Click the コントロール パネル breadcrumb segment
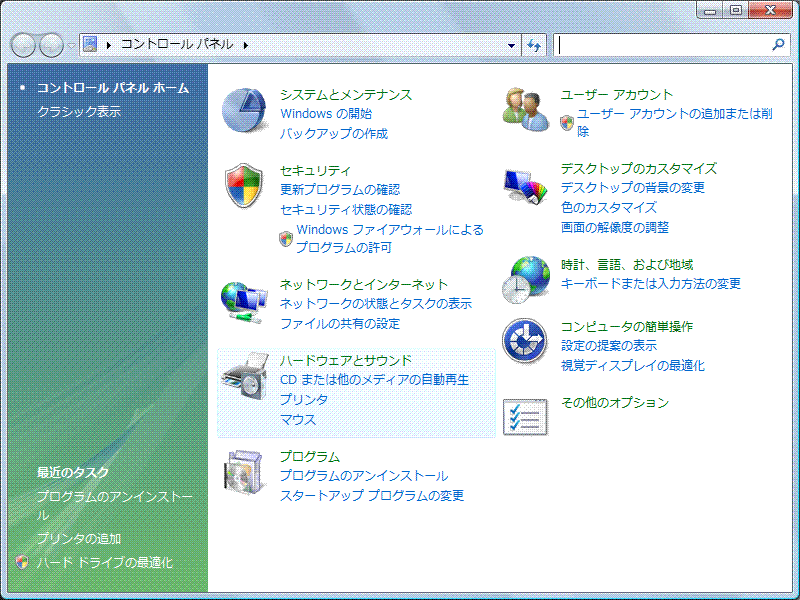Screen dimensions: 800x600 coord(177,44)
